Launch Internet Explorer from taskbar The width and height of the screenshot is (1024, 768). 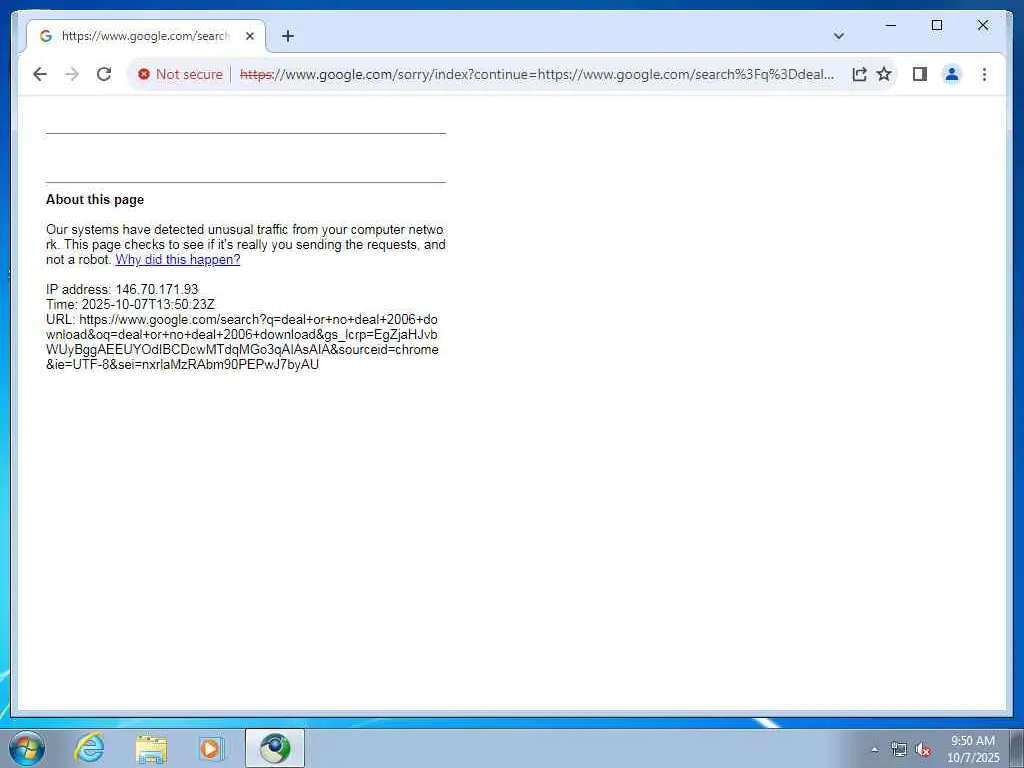[89, 748]
